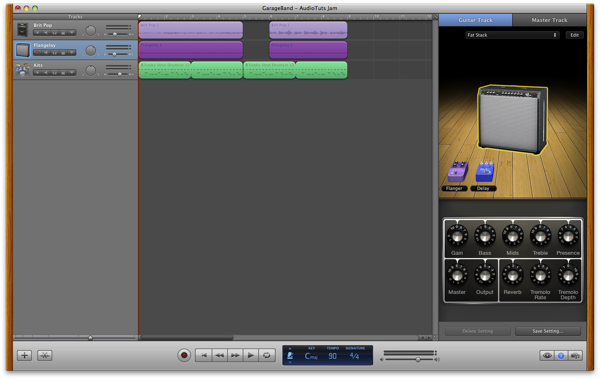600x379 pixels.
Task: Solo the Brit Pop track with headphones button
Action: 55,33
